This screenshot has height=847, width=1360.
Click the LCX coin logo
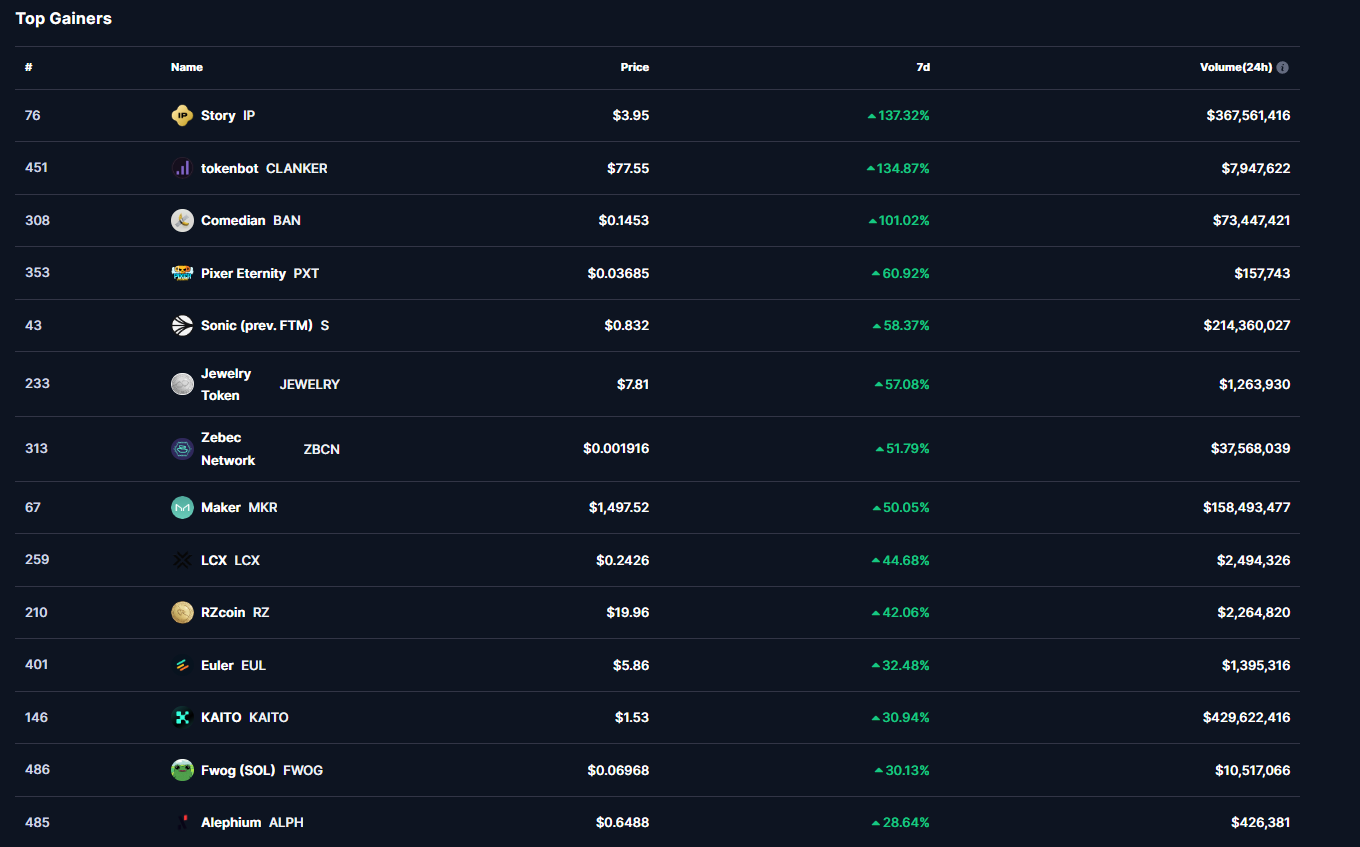(182, 560)
